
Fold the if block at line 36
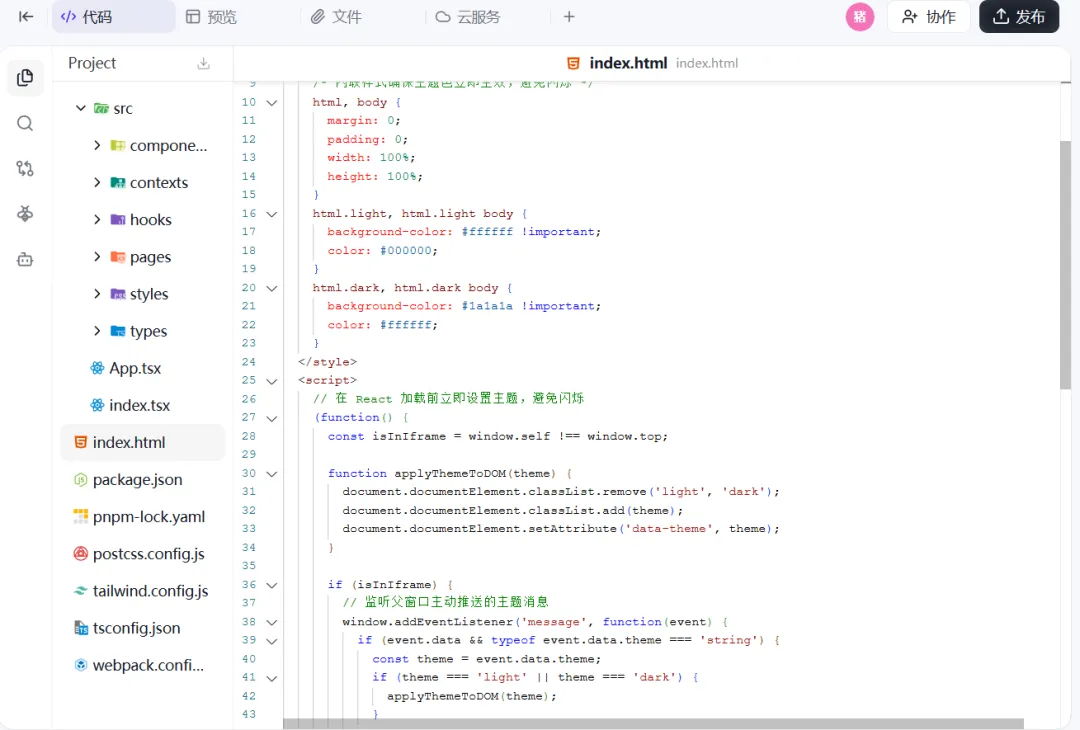coord(272,585)
